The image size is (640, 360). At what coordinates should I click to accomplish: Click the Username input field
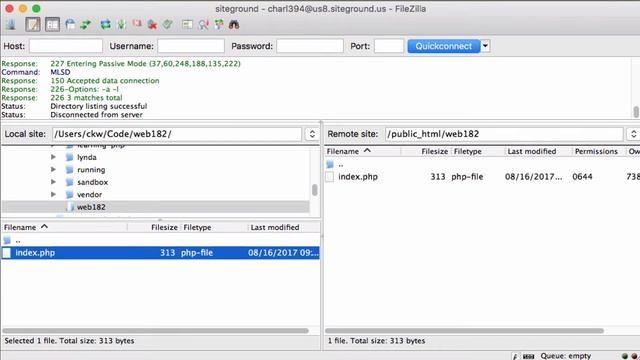pyautogui.click(x=191, y=46)
